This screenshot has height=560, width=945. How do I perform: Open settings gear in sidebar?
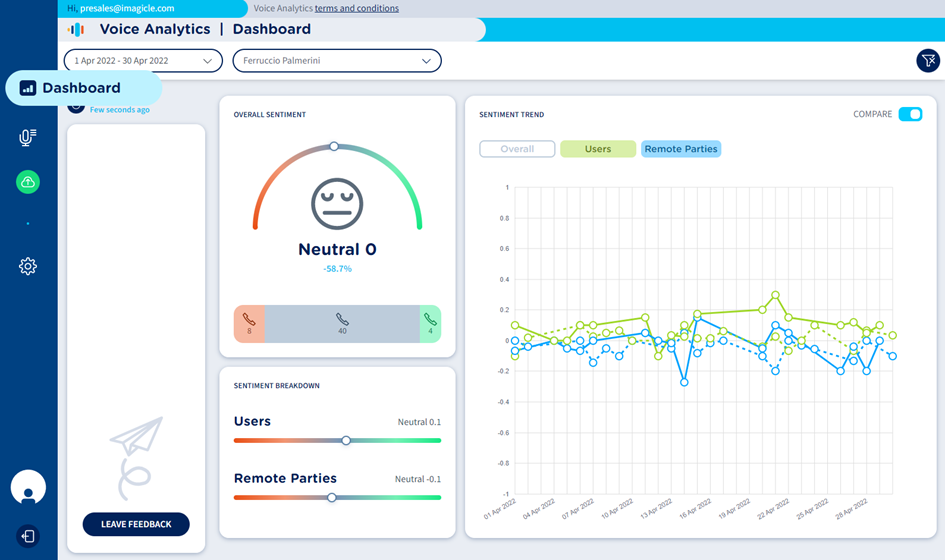point(28,266)
